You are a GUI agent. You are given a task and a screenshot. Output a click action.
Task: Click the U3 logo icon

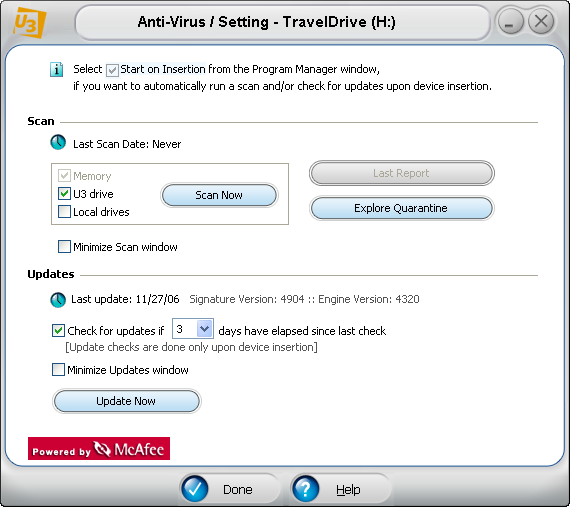pyautogui.click(x=30, y=23)
